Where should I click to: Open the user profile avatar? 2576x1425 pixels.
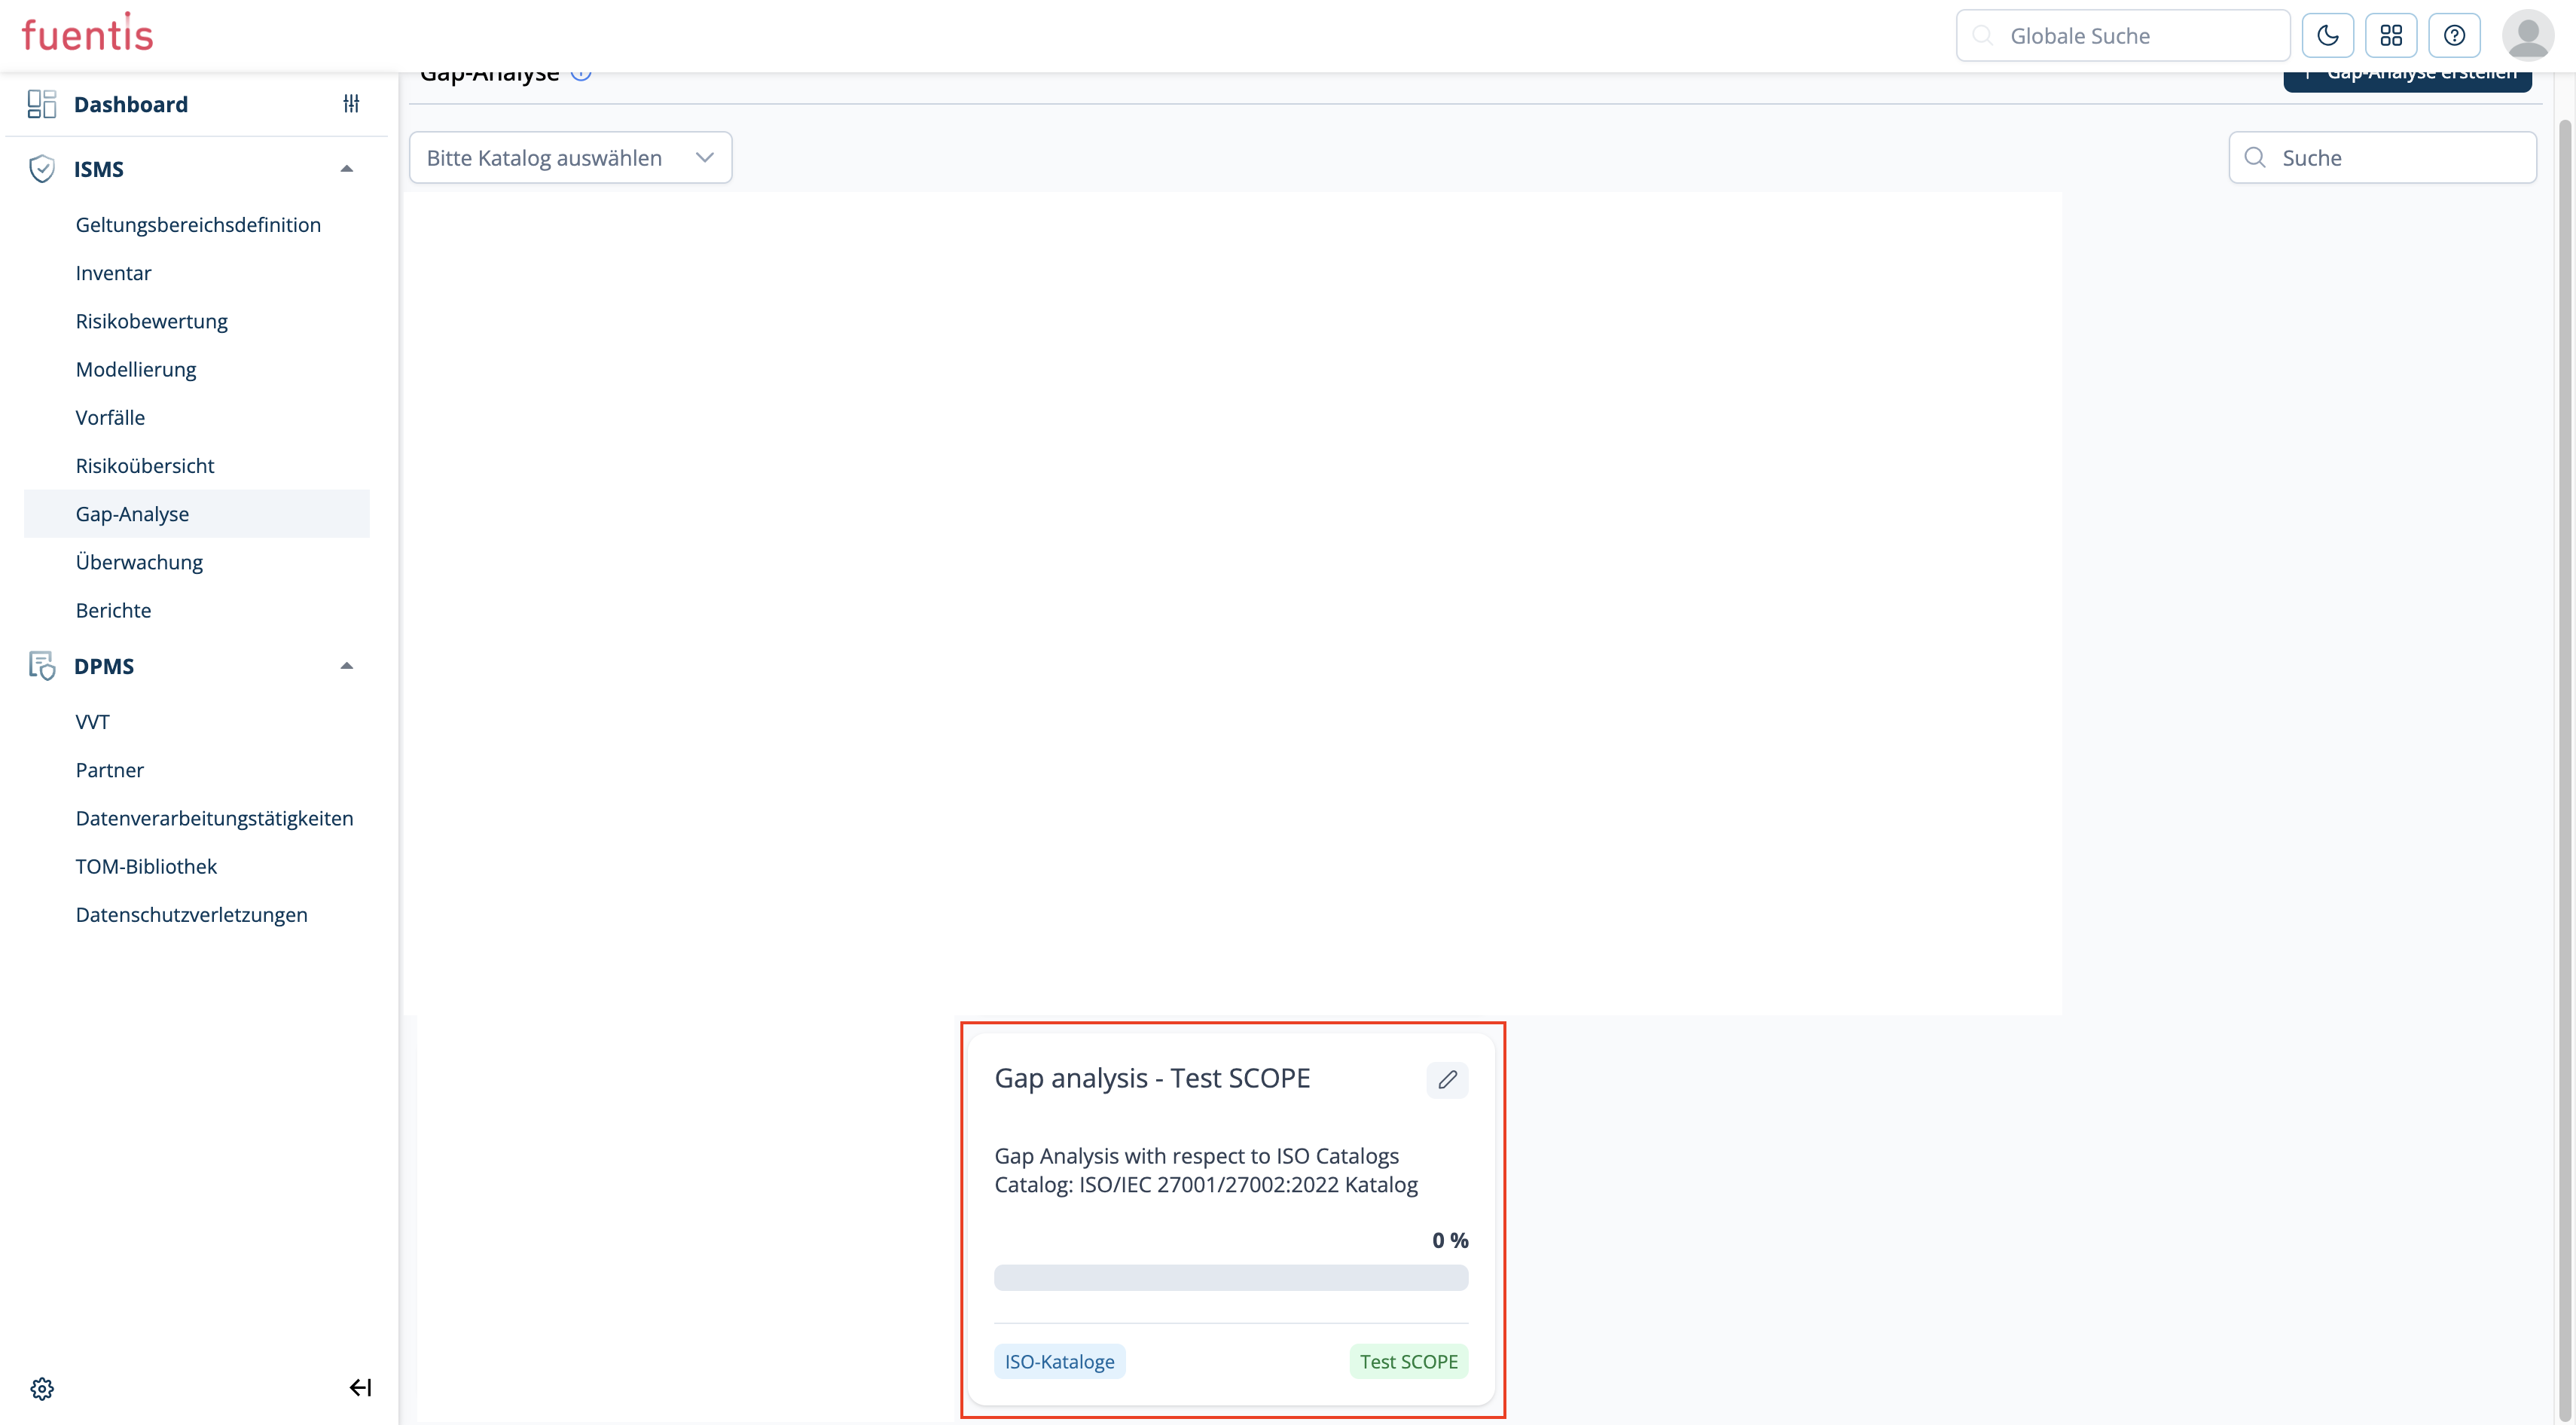(2527, 36)
